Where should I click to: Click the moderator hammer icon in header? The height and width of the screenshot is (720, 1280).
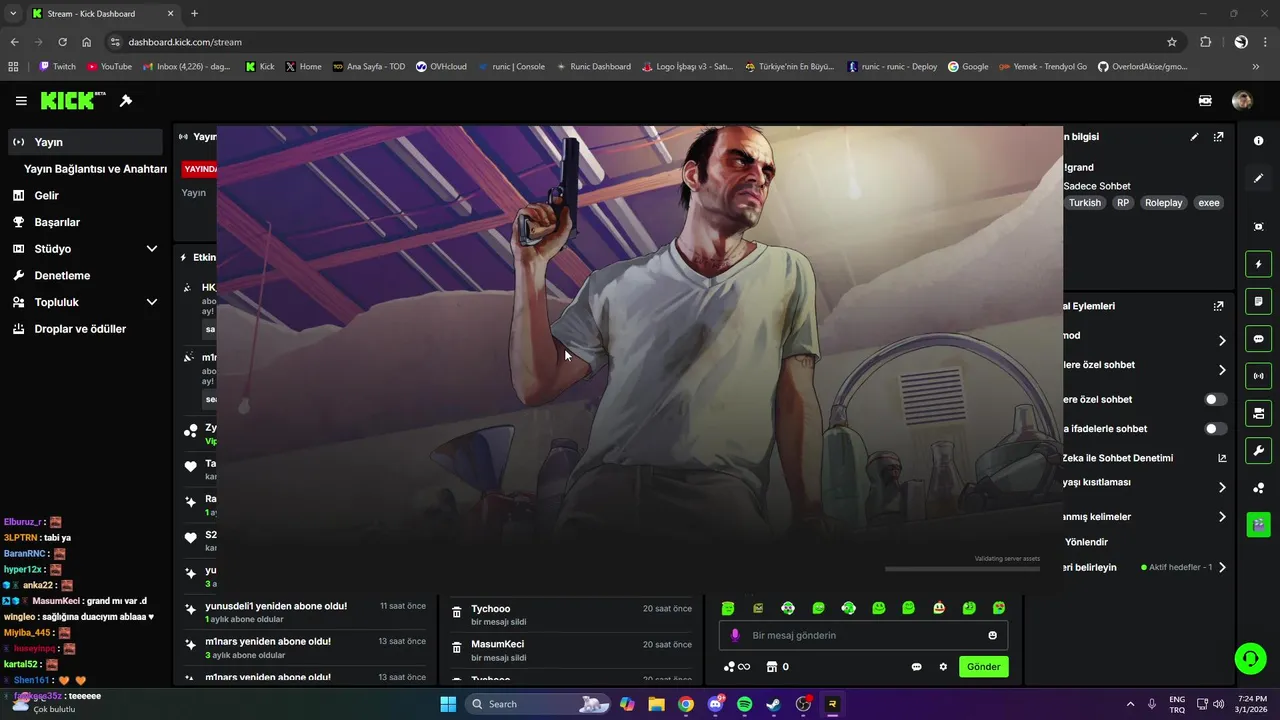126,101
